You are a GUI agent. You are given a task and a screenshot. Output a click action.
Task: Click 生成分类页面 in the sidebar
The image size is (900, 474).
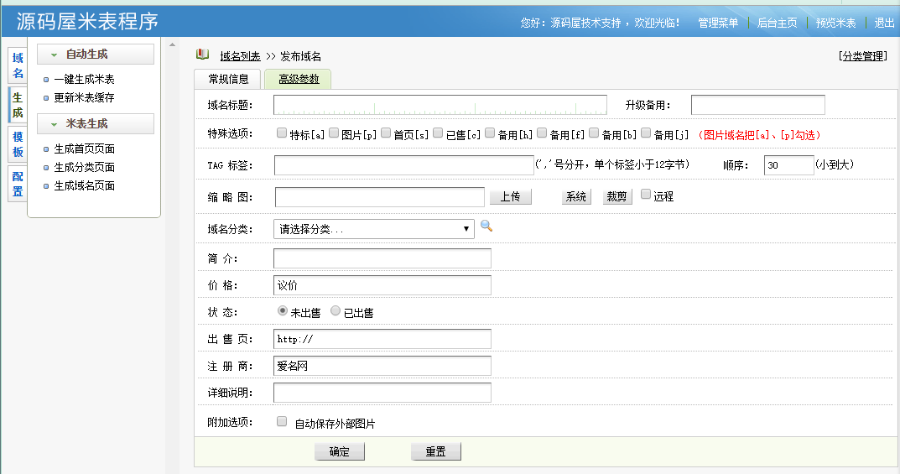coord(84,168)
